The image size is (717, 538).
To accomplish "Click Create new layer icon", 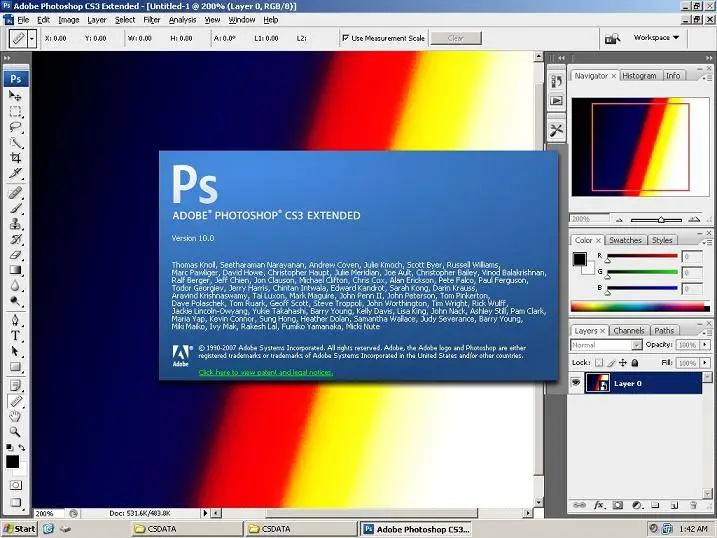I will 674,505.
